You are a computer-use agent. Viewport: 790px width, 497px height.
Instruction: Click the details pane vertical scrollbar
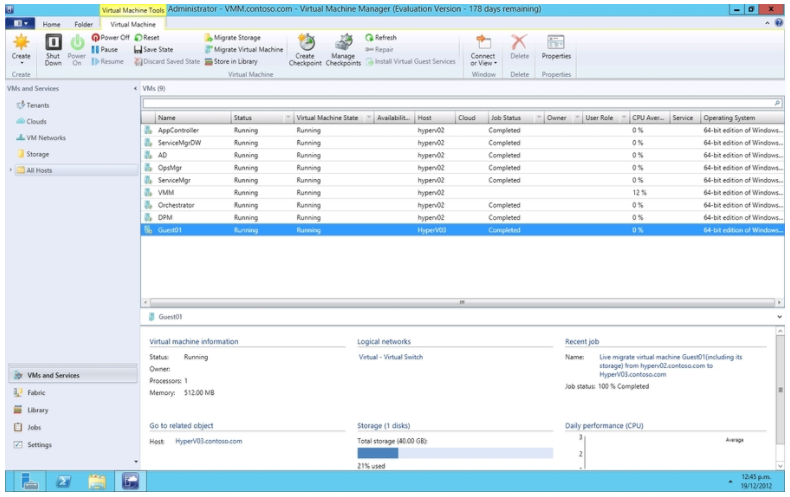780,390
